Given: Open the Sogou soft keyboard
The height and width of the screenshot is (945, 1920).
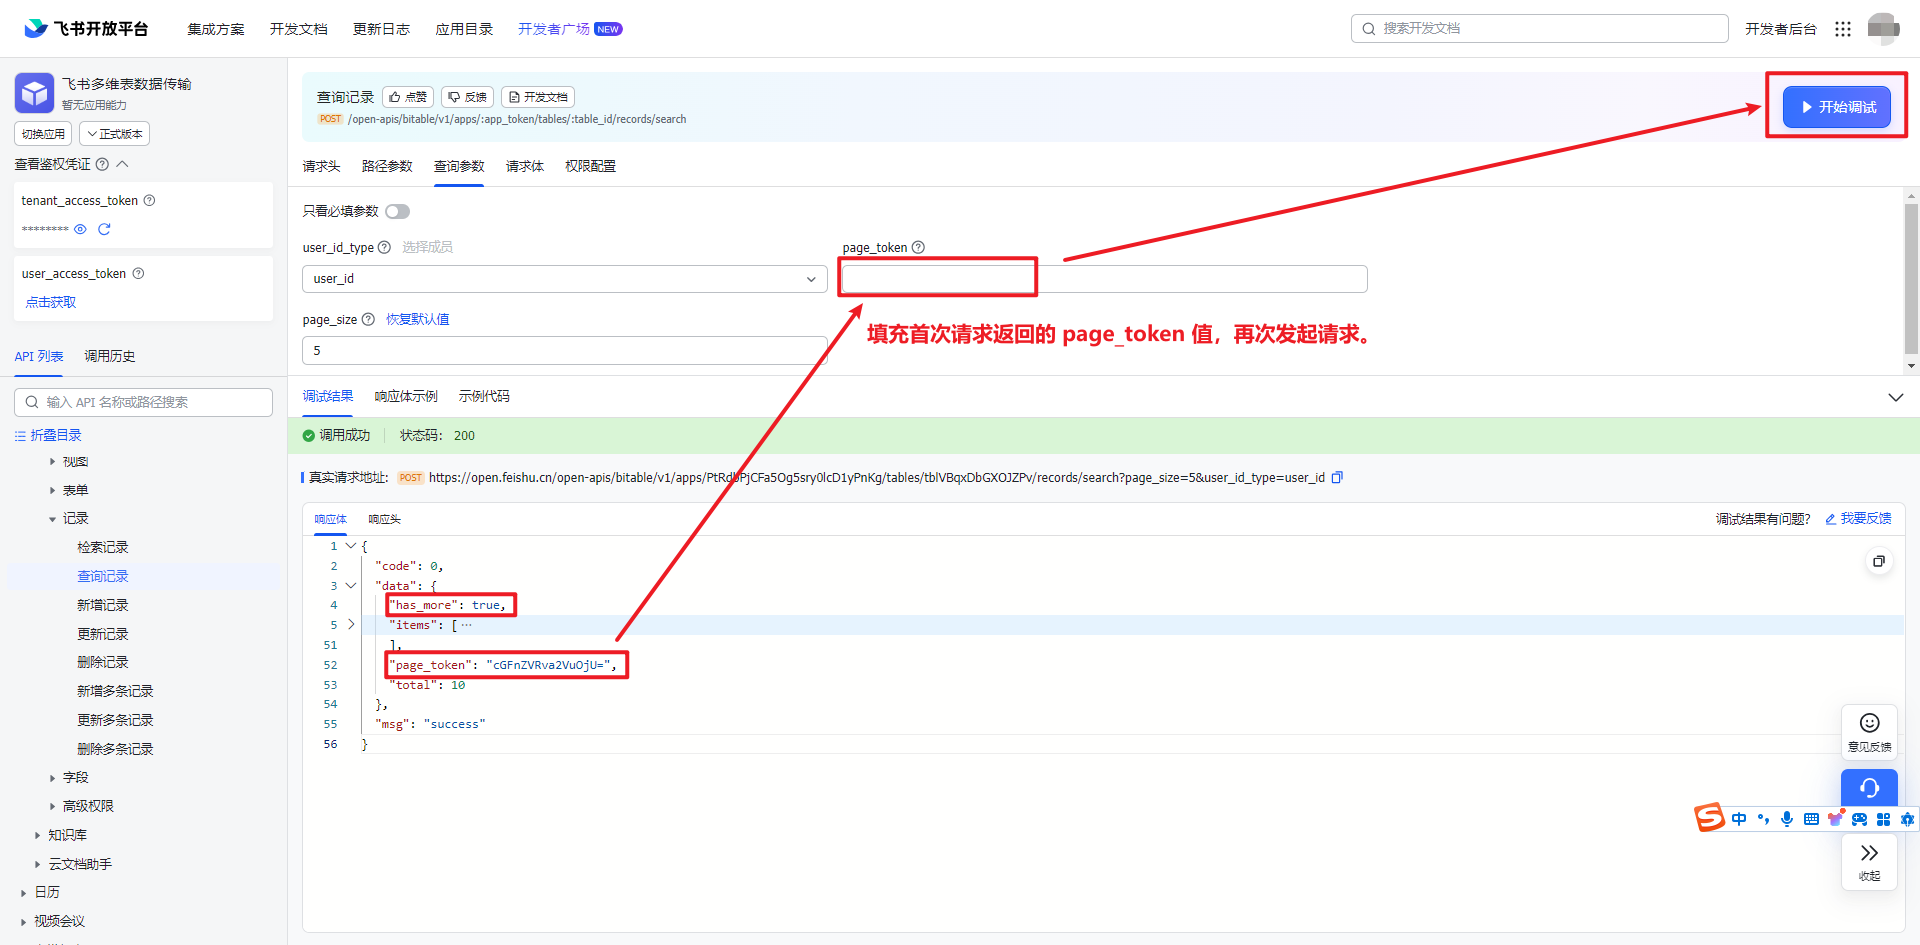Looking at the screenshot, I should (1811, 819).
